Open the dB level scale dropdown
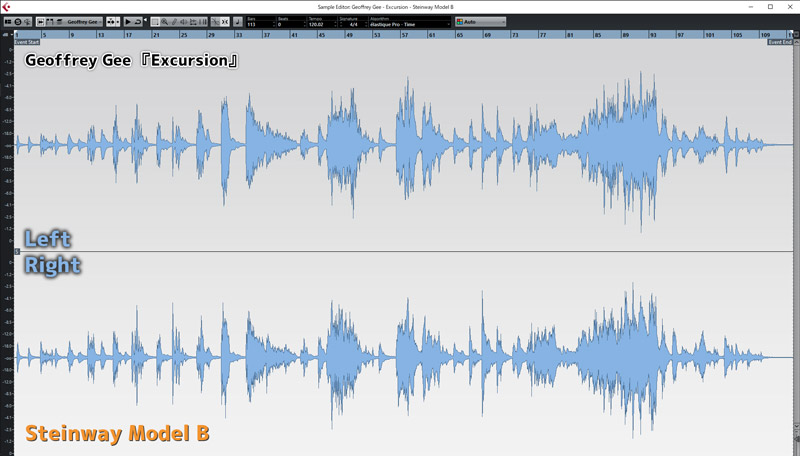 7,34
